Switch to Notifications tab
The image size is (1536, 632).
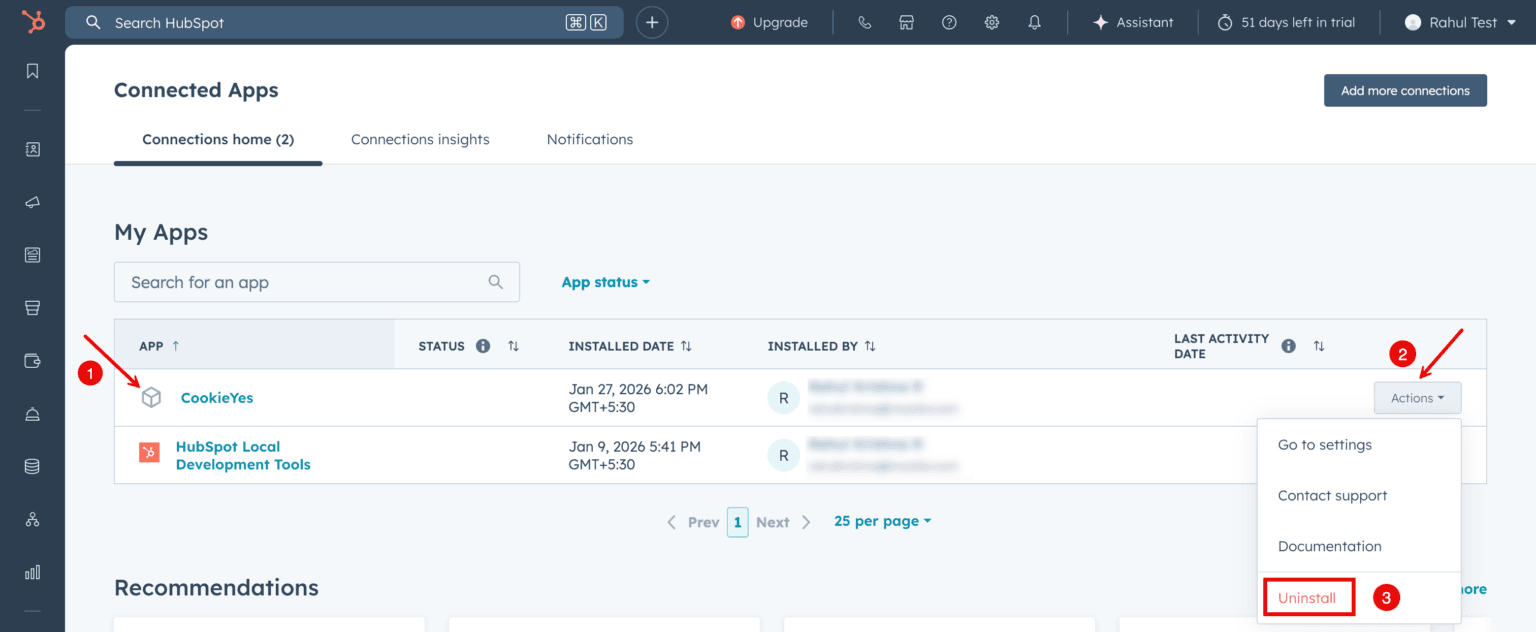(590, 139)
